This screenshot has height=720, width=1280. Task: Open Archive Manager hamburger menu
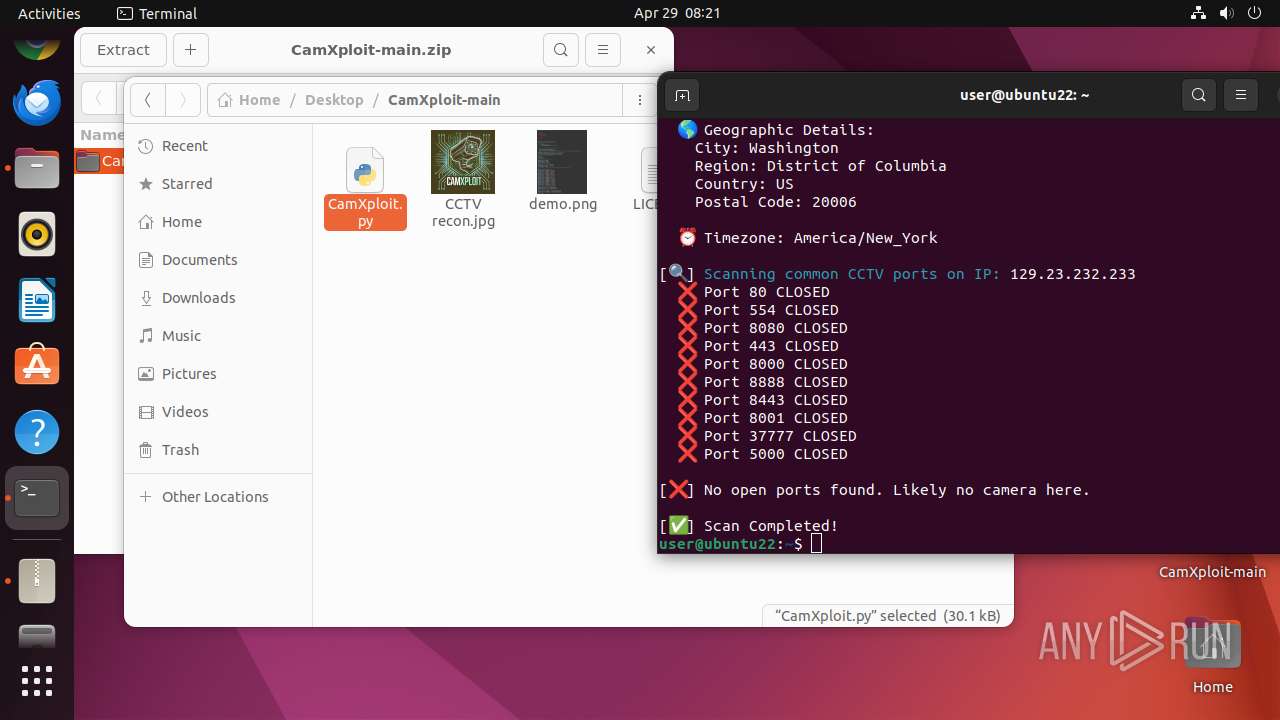tap(602, 50)
